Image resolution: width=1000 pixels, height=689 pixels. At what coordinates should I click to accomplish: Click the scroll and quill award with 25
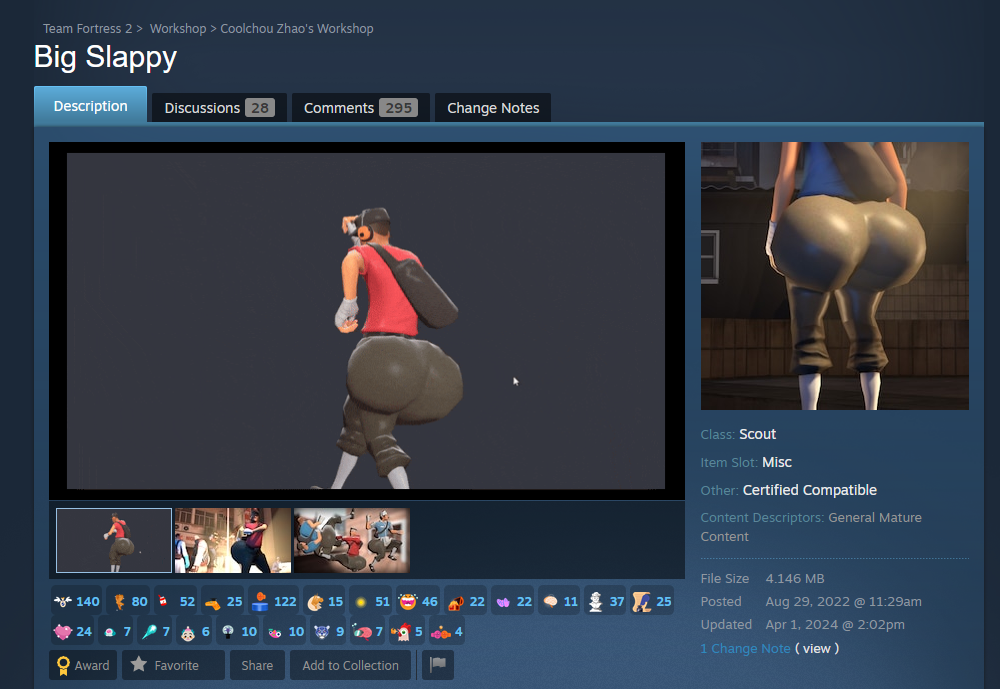[x=652, y=601]
